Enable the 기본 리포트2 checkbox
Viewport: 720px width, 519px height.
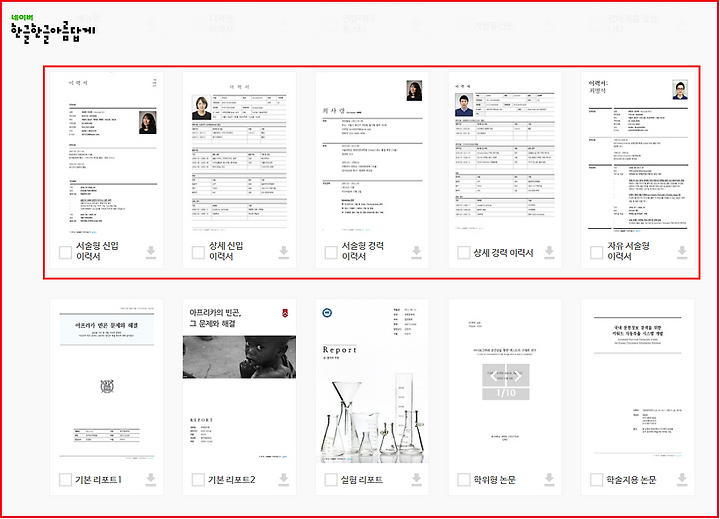point(198,480)
